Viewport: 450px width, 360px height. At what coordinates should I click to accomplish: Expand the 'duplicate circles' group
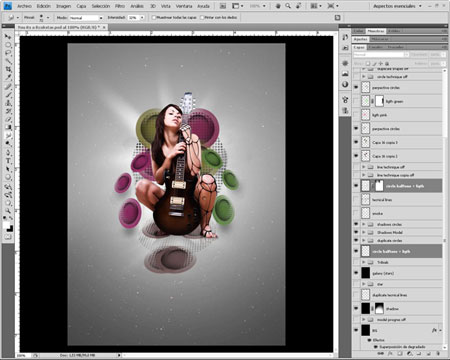tap(364, 240)
